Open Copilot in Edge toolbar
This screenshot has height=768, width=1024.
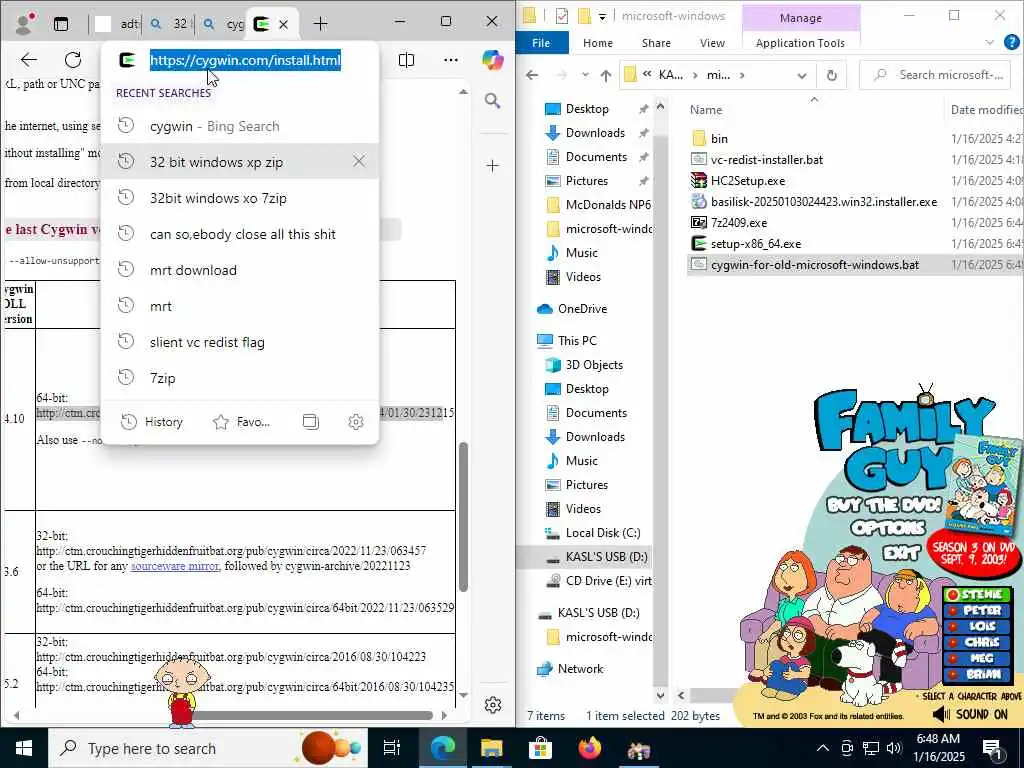492,60
